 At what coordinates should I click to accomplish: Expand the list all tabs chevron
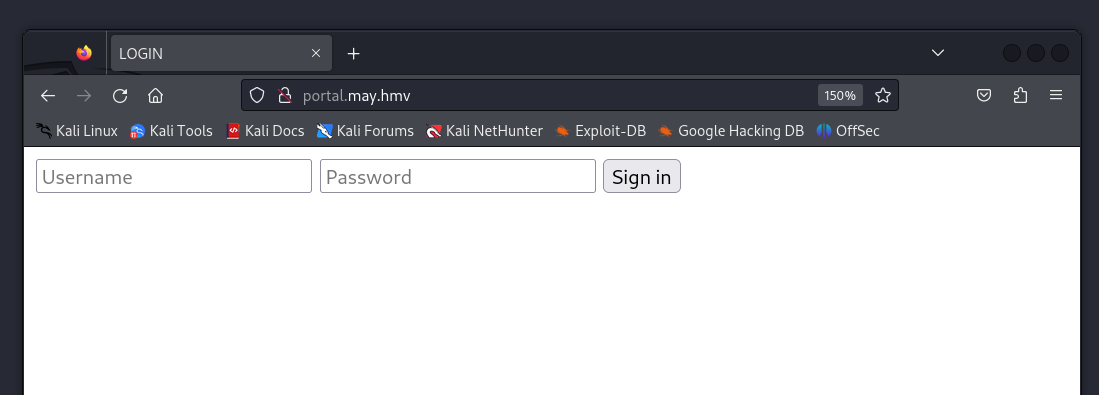[x=938, y=53]
